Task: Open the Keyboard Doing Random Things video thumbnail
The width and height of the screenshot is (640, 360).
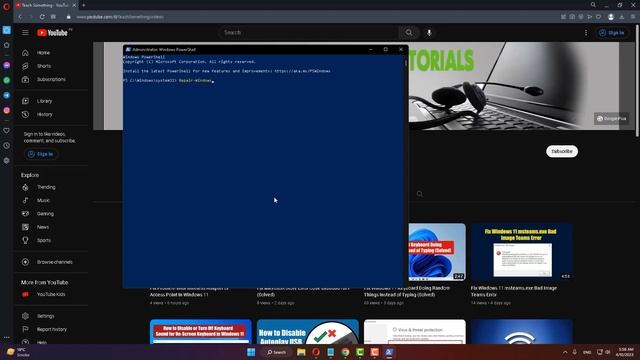Action: coord(437,251)
